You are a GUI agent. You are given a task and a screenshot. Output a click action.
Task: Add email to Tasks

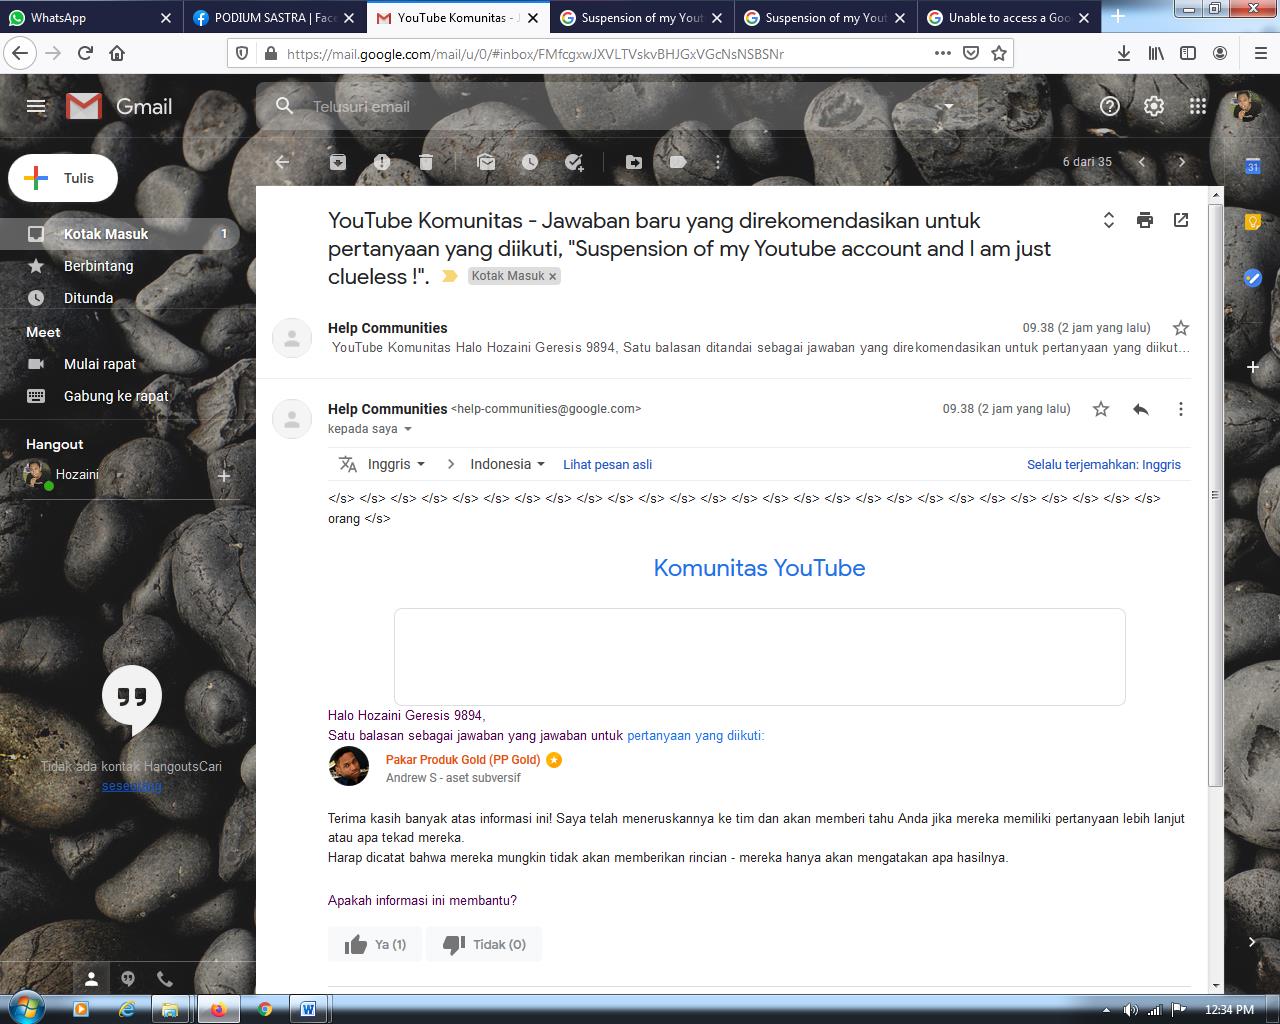[x=574, y=162]
